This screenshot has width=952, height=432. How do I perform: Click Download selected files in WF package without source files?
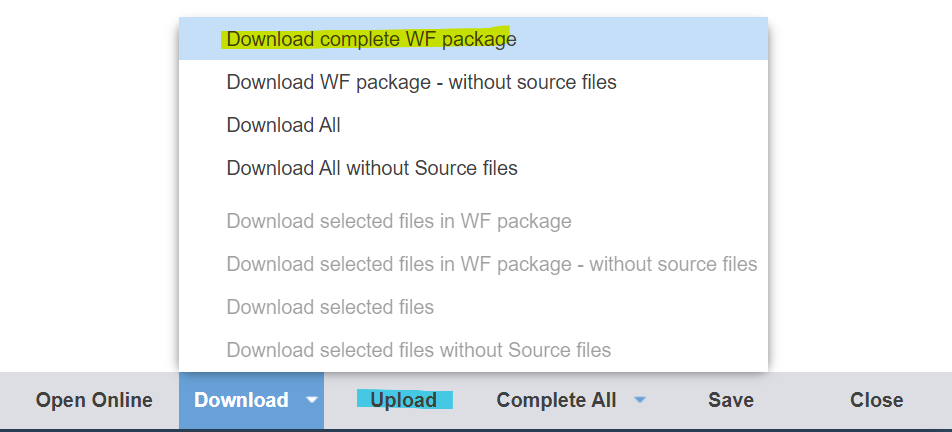(491, 264)
